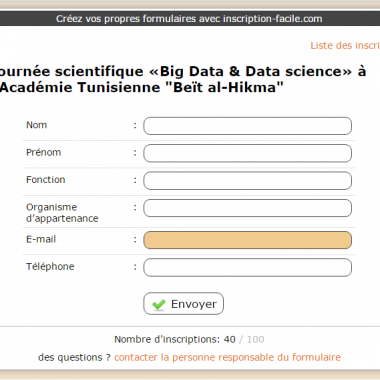The height and width of the screenshot is (380, 380).
Task: Click the Téléphone field label
Action: click(50, 266)
